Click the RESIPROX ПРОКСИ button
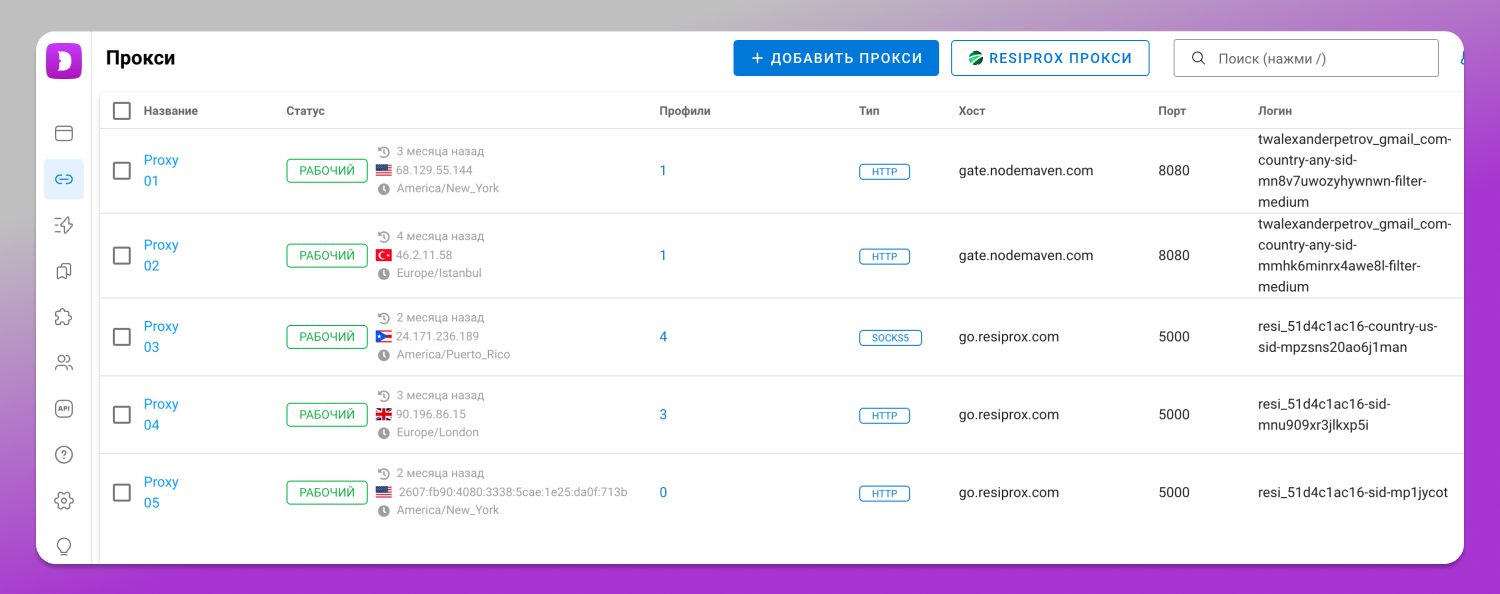The height and width of the screenshot is (594, 1500). (x=1050, y=58)
